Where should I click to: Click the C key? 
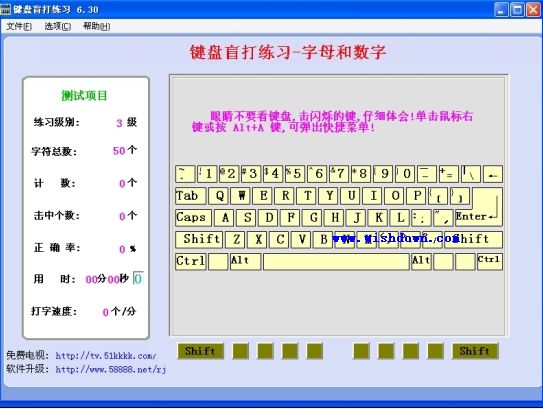pos(280,240)
